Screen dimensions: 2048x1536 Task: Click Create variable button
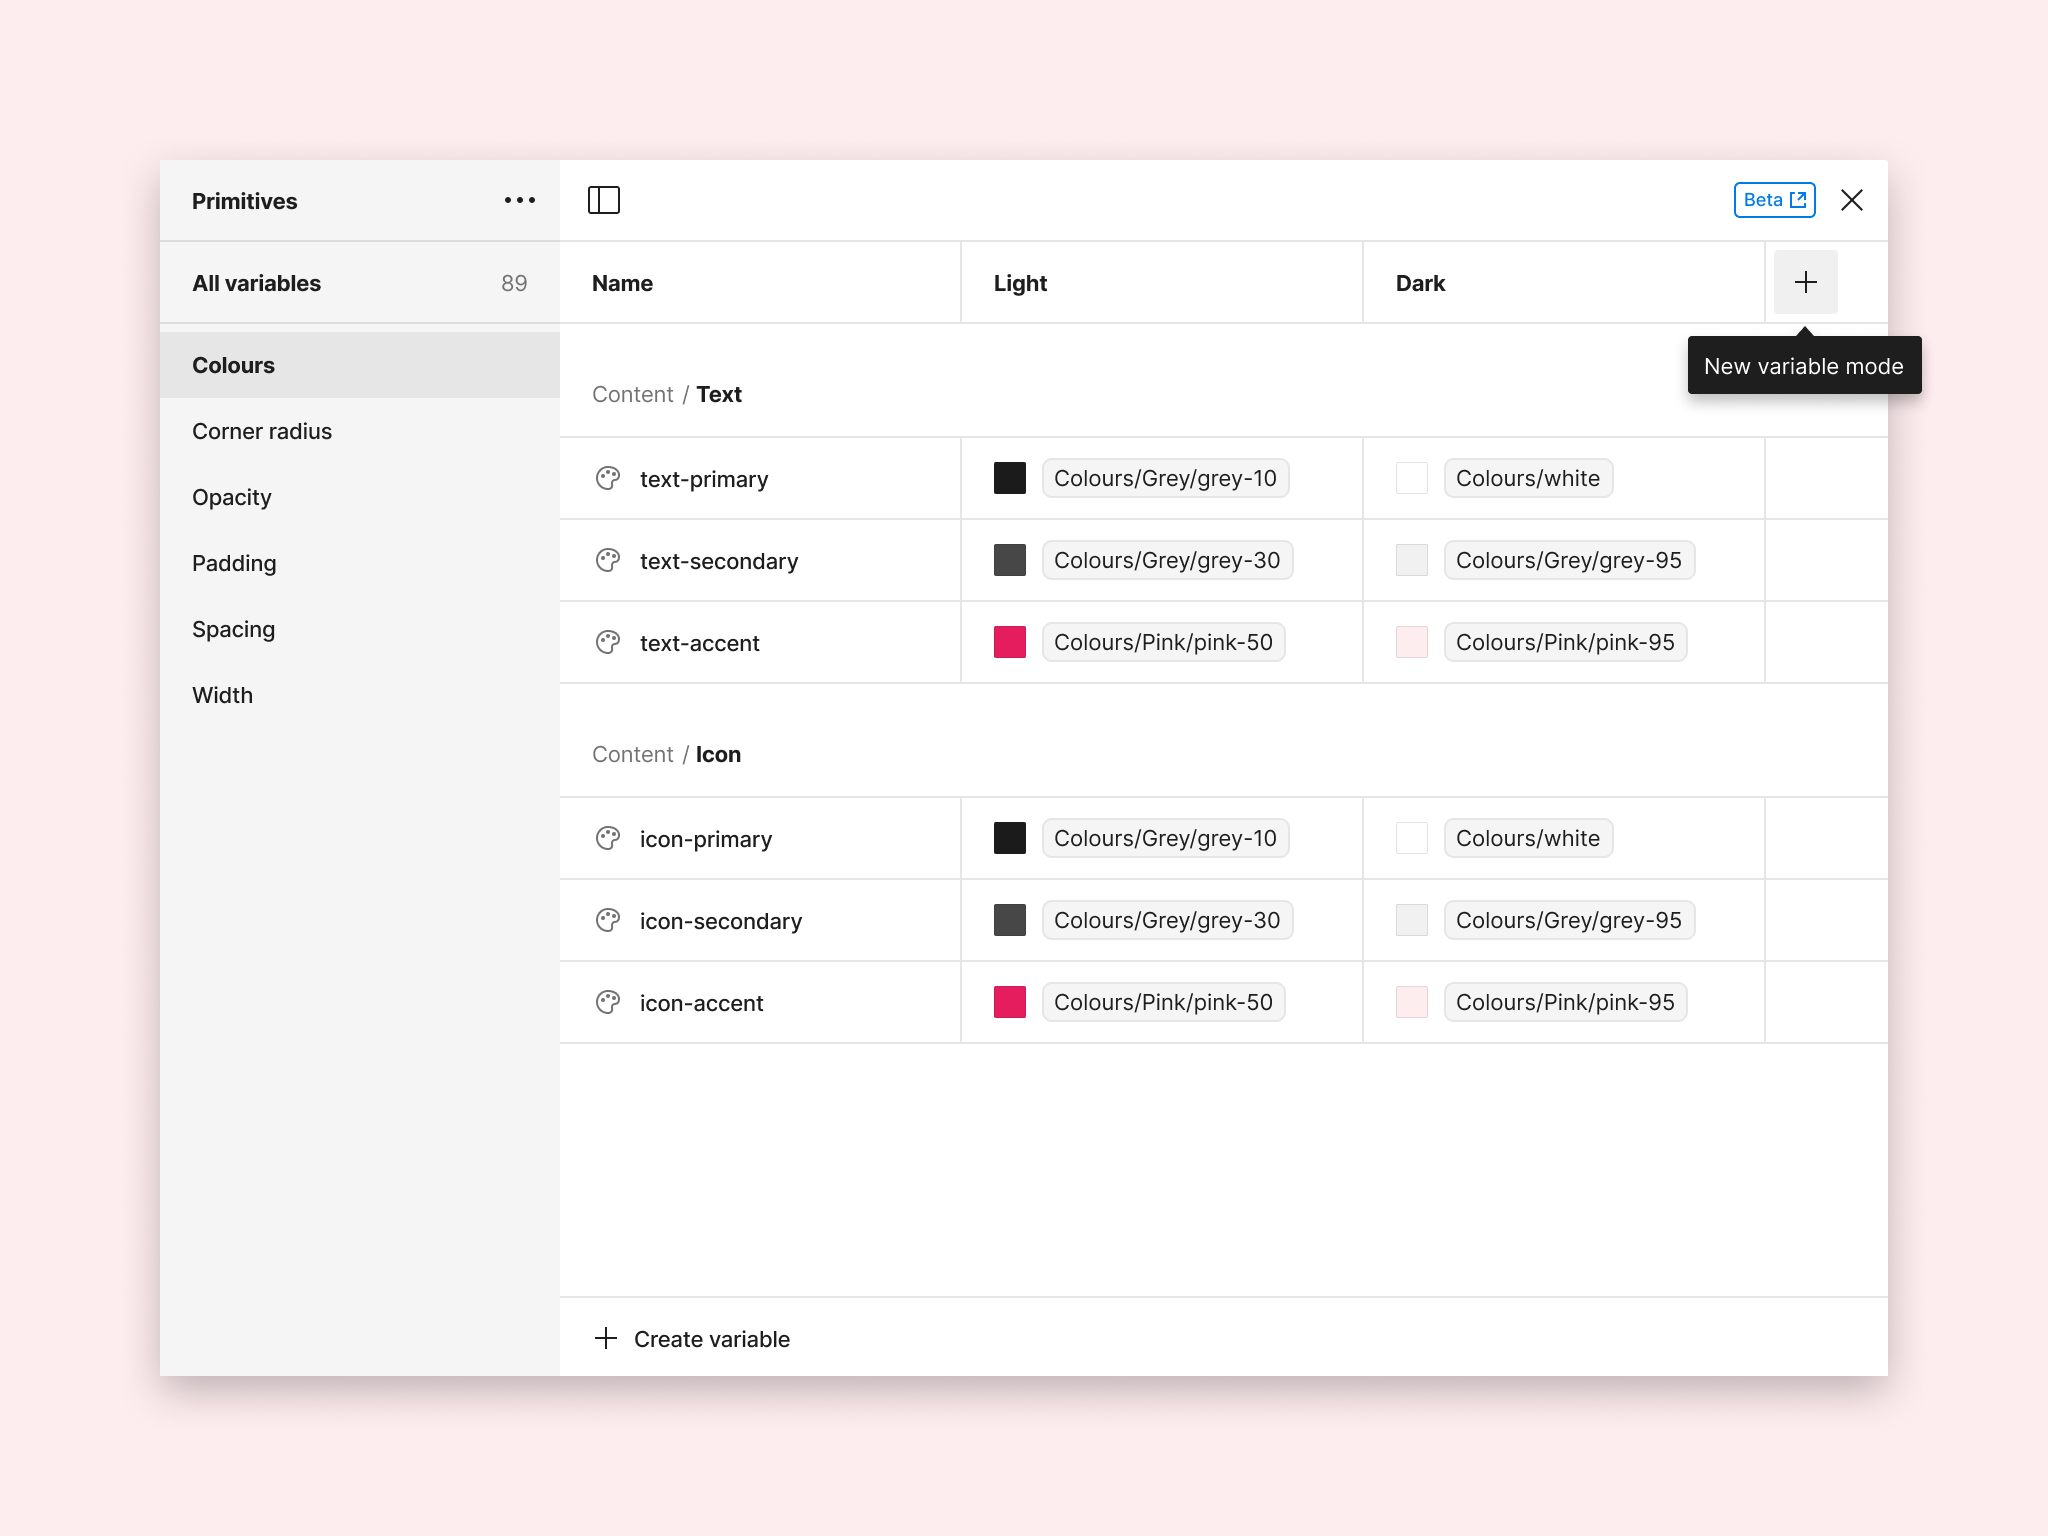[711, 1338]
